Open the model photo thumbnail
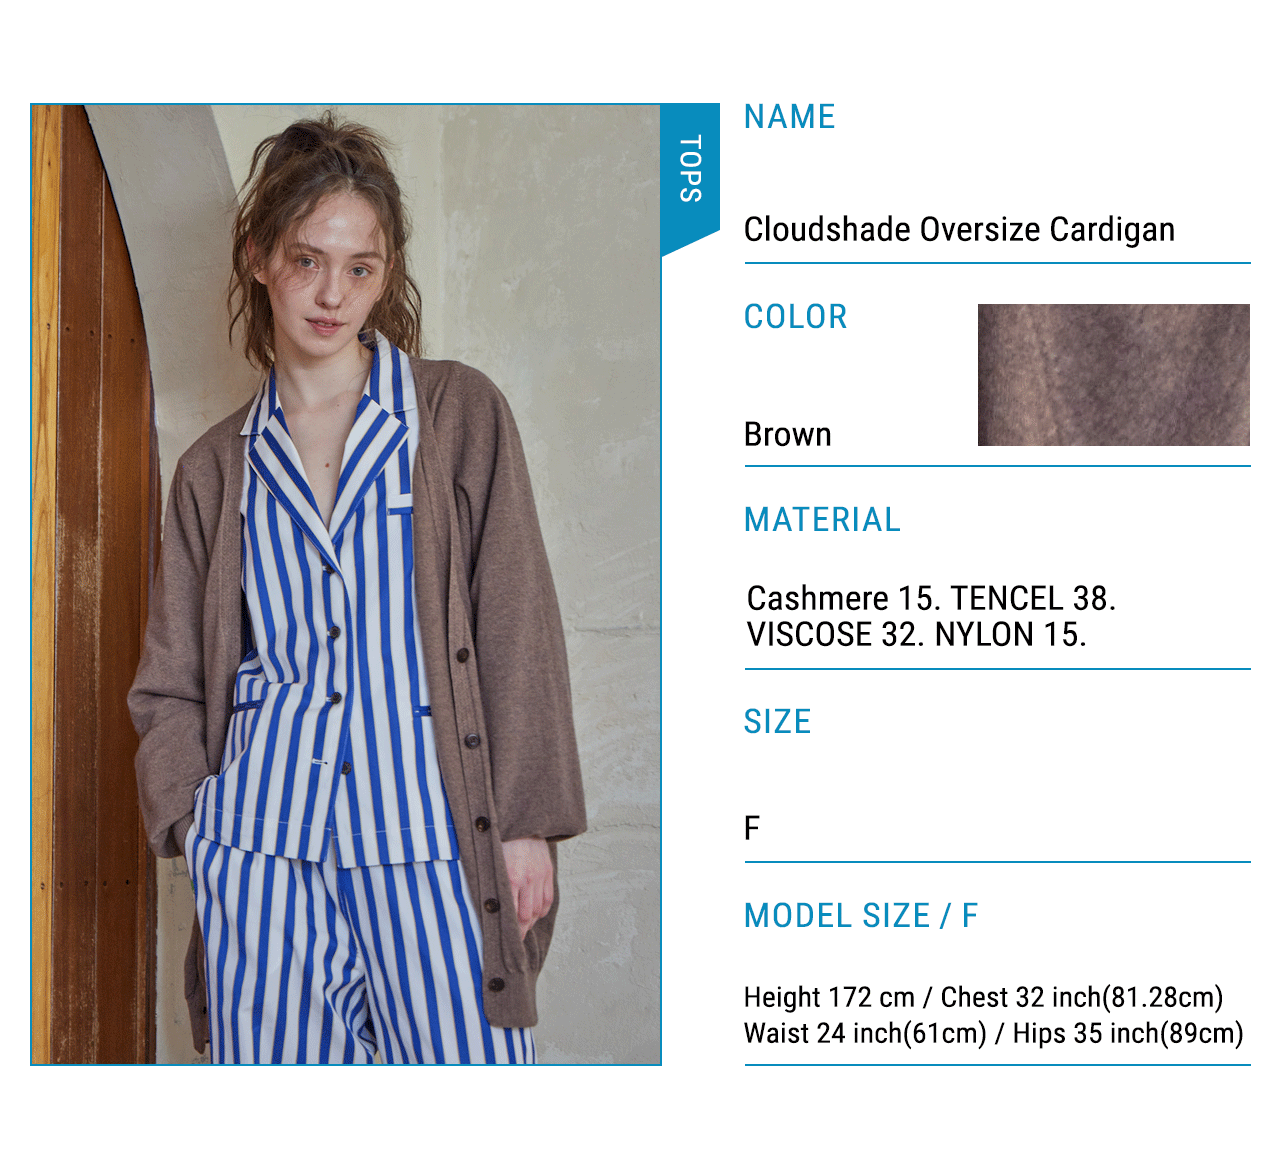This screenshot has height=1175, width=1280. coord(346,584)
